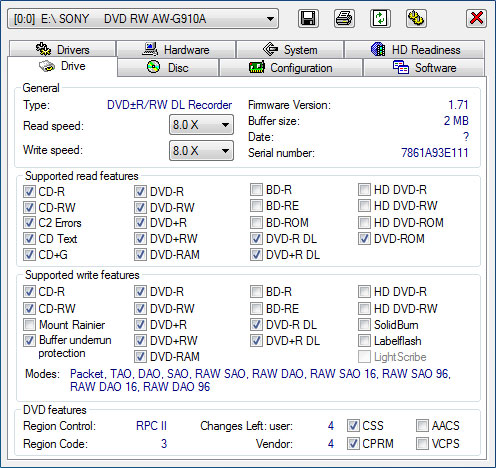
Task: Click the Vendor changes value 4
Action: coord(330,444)
